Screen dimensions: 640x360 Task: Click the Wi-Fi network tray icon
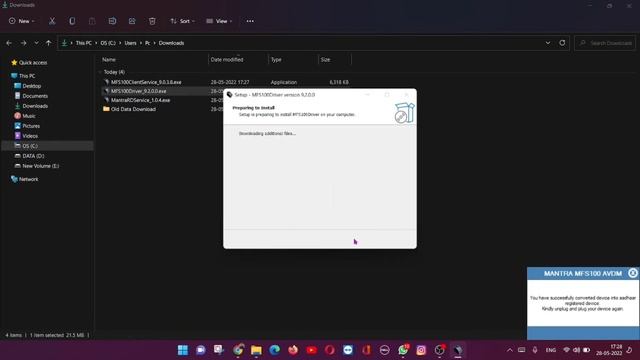pos(566,350)
